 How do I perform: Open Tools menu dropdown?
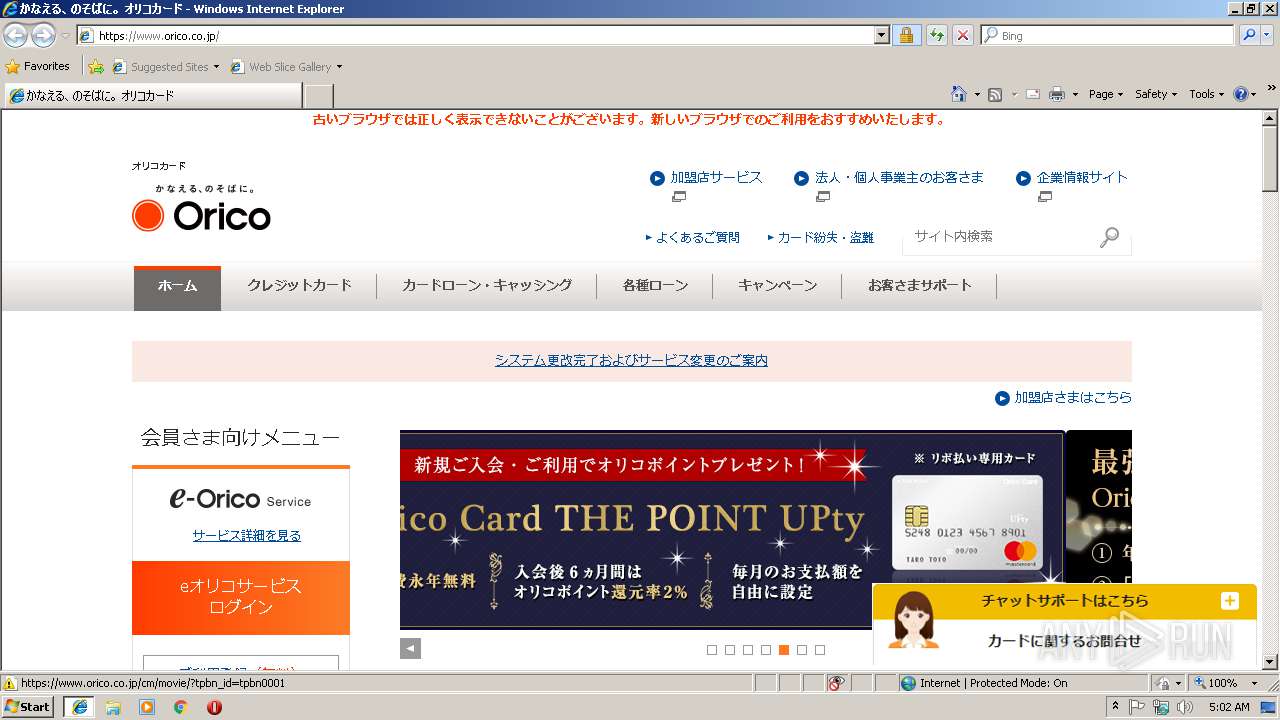pyautogui.click(x=1206, y=94)
